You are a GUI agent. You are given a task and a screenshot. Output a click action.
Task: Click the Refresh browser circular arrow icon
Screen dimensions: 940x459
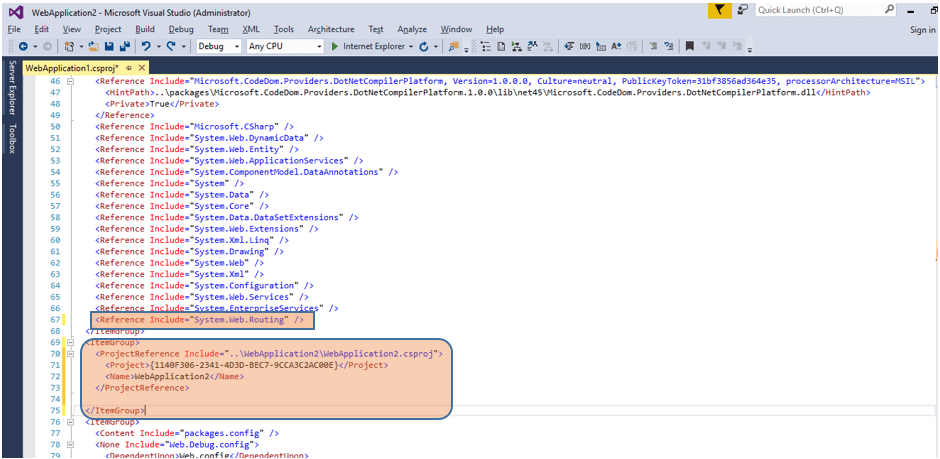pos(423,46)
